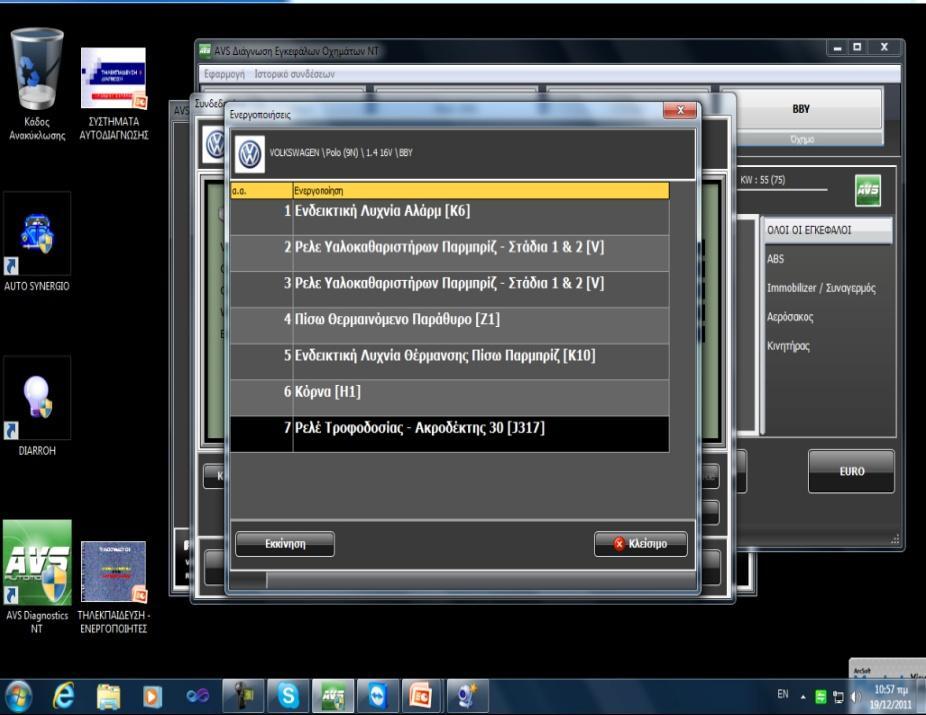Select ABS in the controllers list
Screen dimensions: 926x715
click(x=775, y=259)
